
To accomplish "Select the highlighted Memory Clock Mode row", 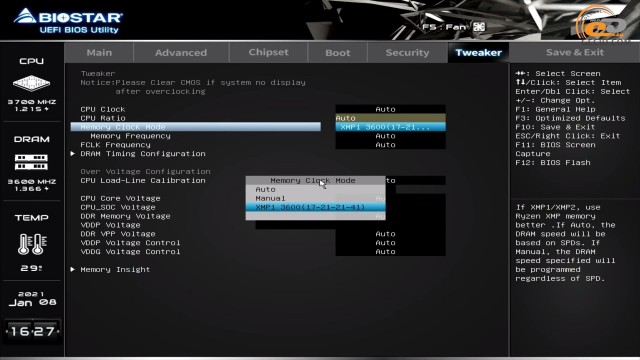I will tap(196, 127).
